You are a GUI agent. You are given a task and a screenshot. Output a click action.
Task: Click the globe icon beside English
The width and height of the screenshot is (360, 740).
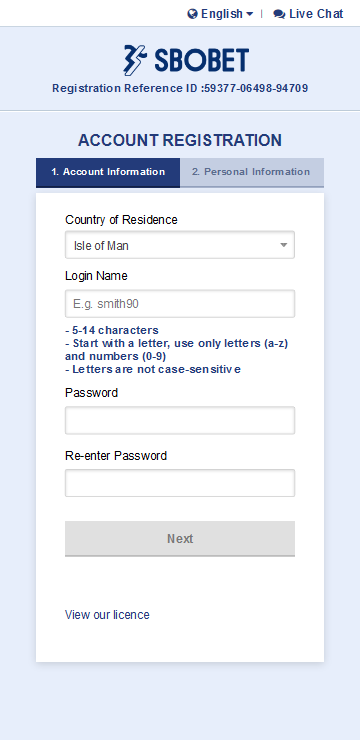[x=192, y=14]
